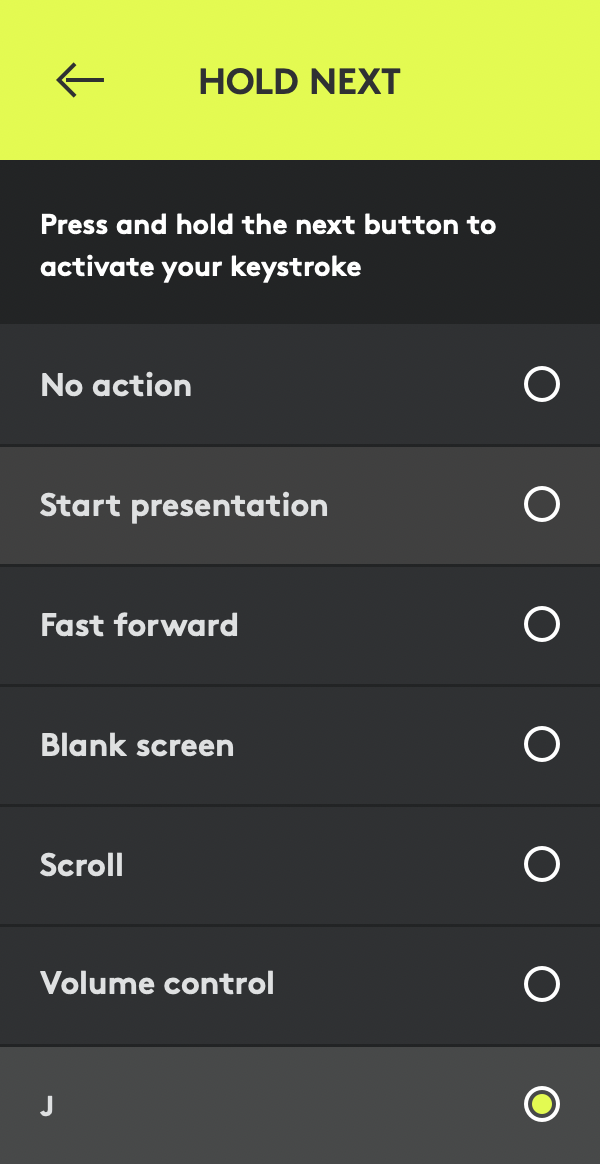Click the Start presentation label text
600x1164 pixels.
click(x=184, y=506)
